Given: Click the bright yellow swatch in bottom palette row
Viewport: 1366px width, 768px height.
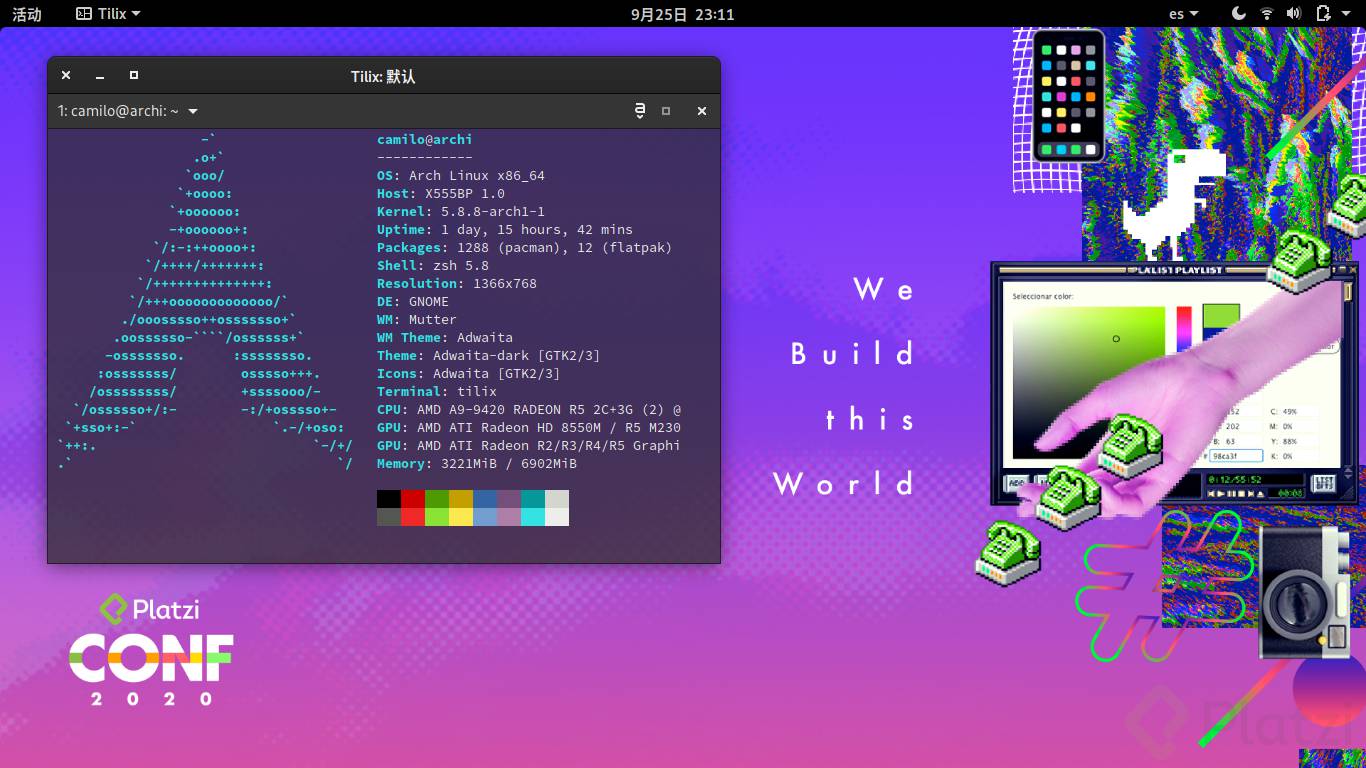Looking at the screenshot, I should tap(461, 517).
